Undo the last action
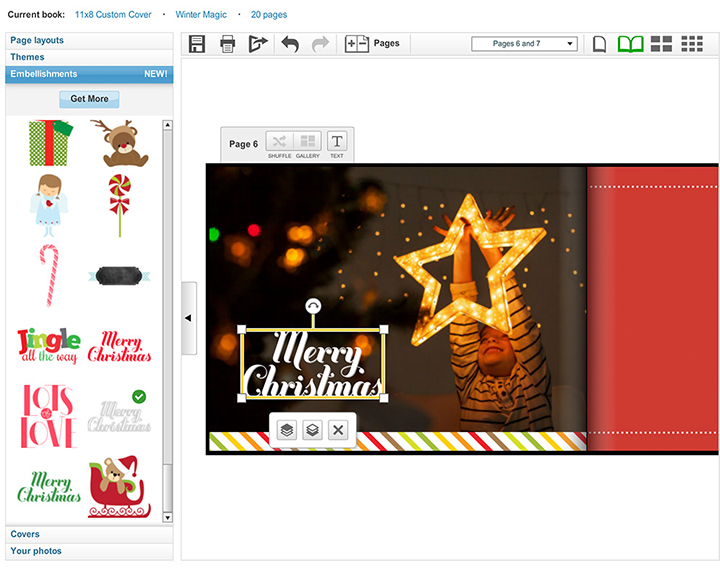 coord(290,44)
